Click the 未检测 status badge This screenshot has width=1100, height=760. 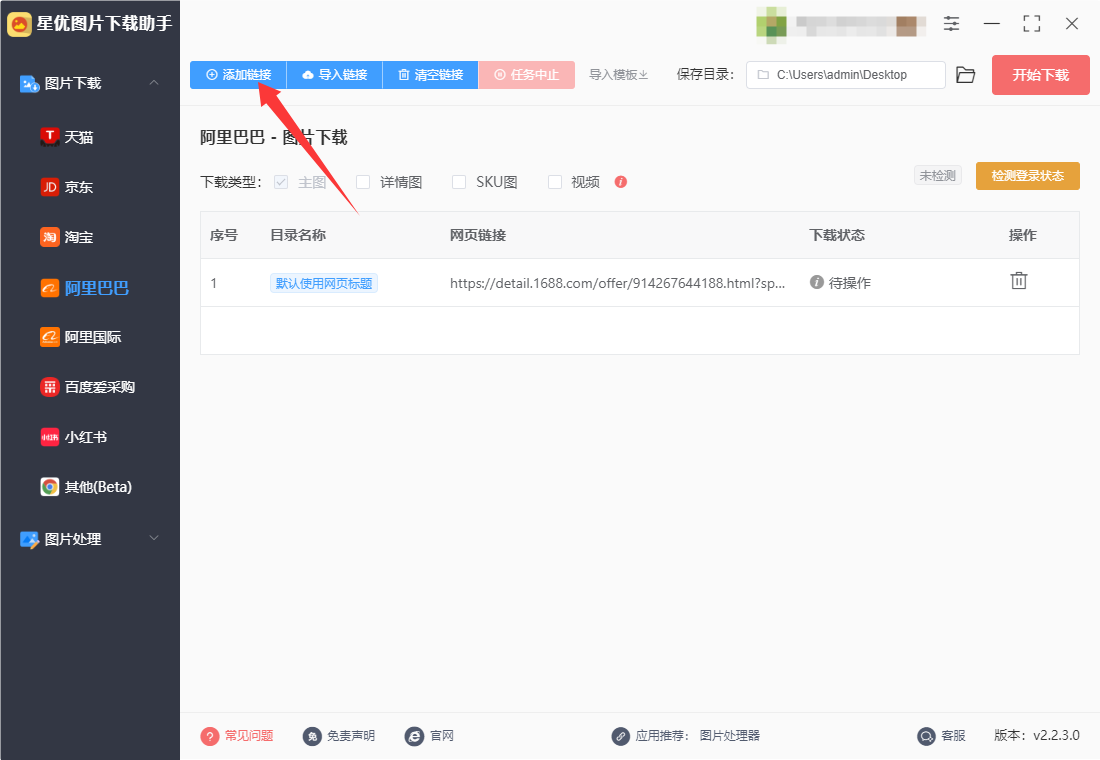click(x=937, y=175)
